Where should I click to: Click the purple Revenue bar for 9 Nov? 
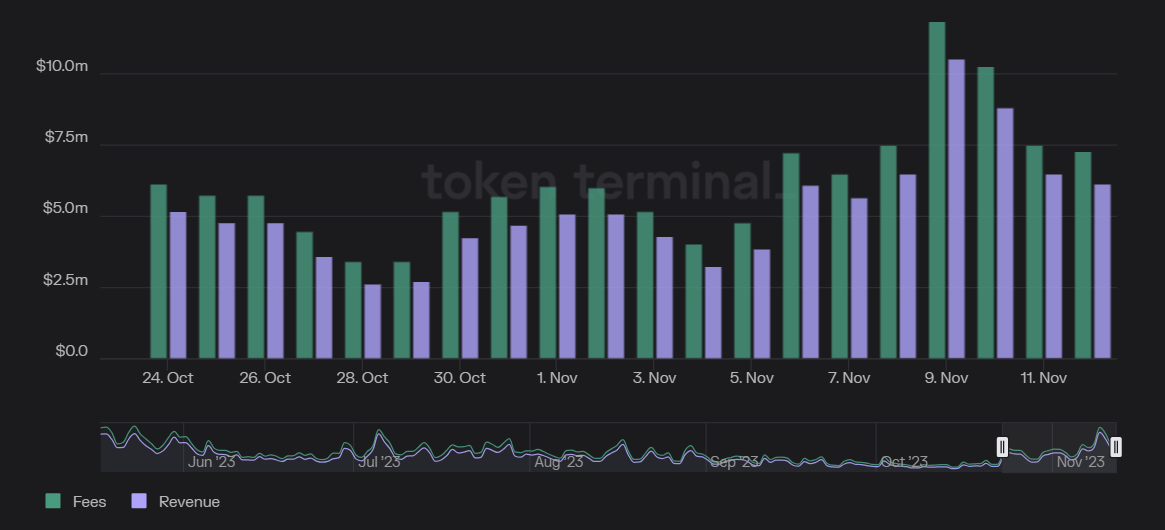coord(956,208)
